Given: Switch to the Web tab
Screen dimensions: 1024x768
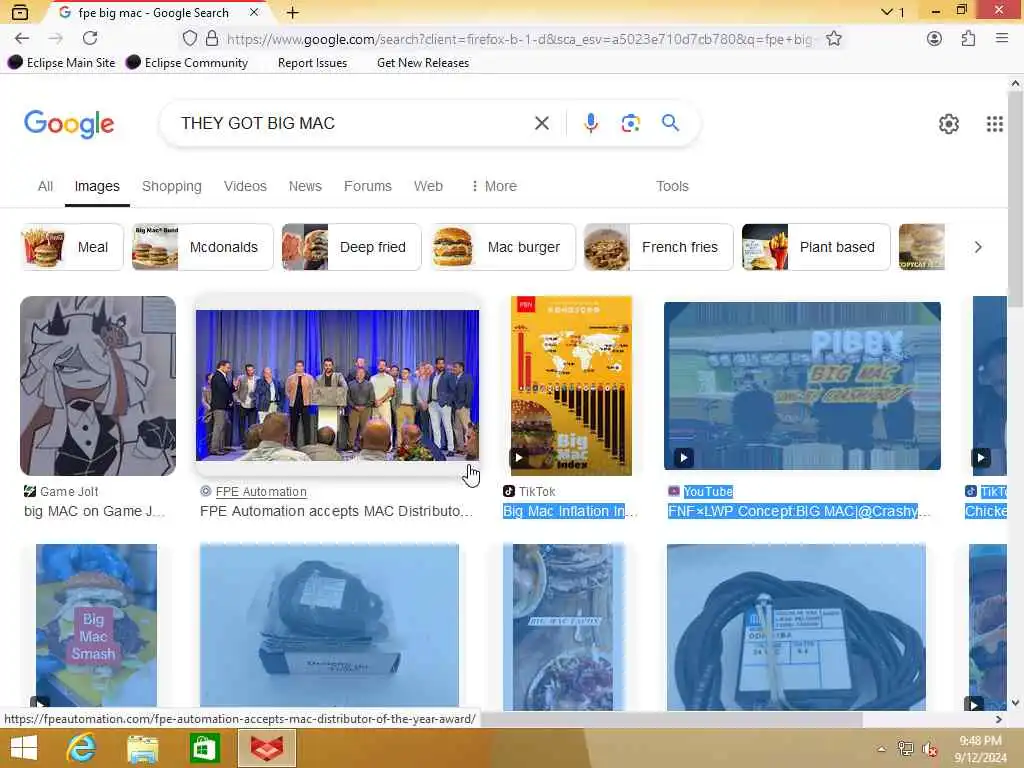Looking at the screenshot, I should click(428, 186).
